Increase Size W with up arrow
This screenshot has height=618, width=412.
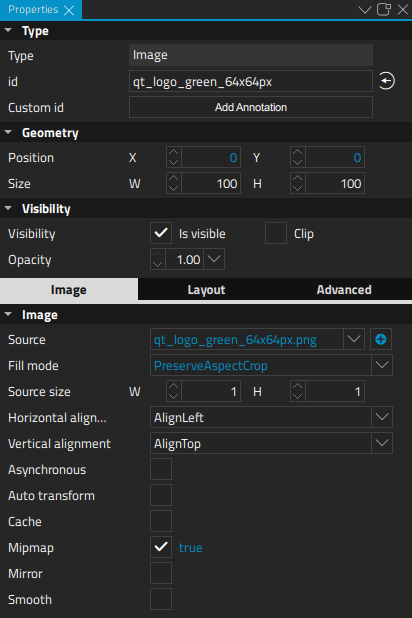tap(173, 179)
